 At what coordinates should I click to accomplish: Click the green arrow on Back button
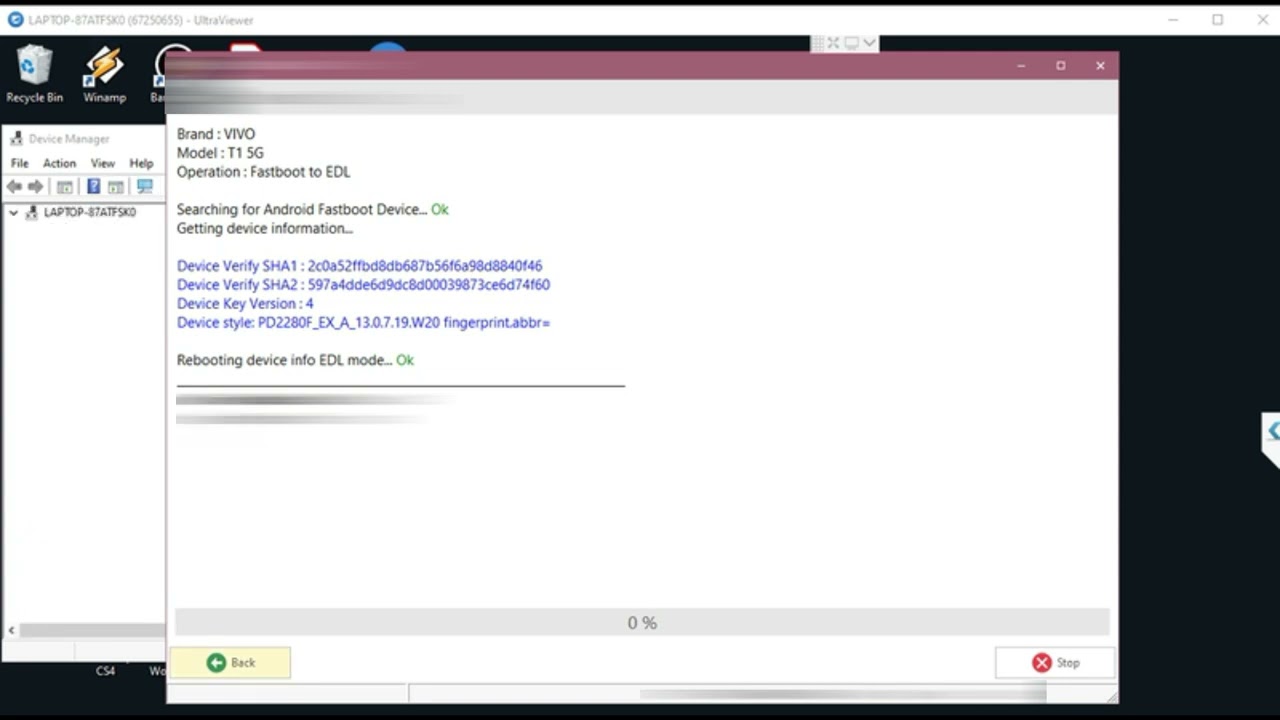(216, 662)
